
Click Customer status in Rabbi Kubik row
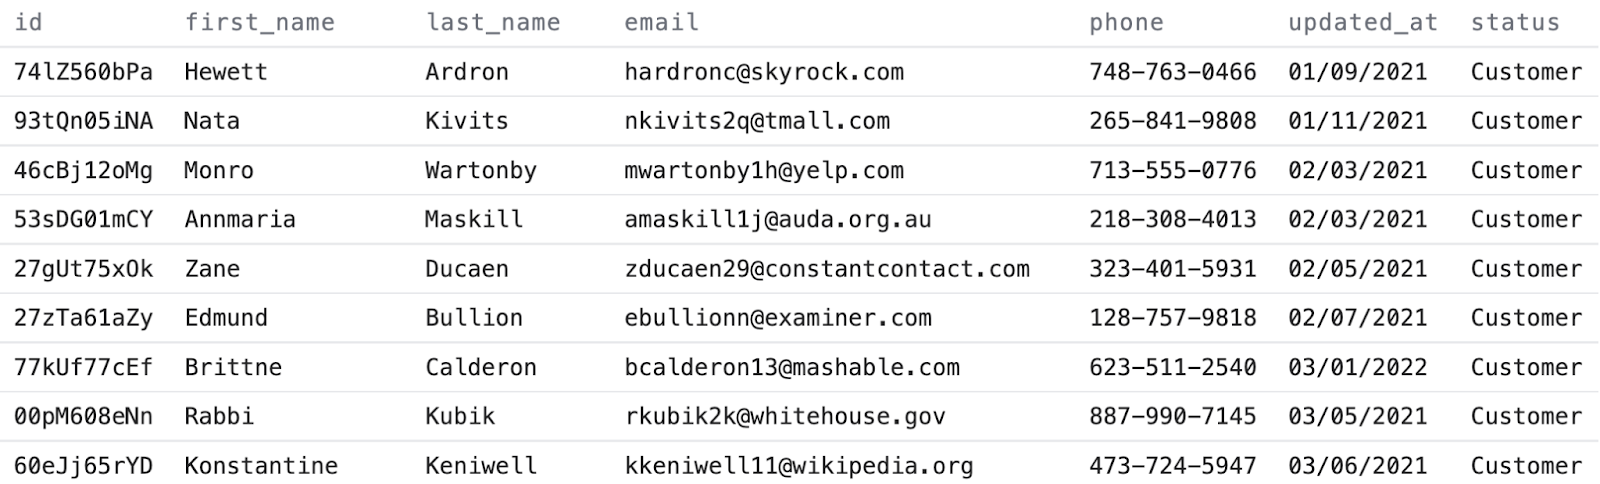1525,416
